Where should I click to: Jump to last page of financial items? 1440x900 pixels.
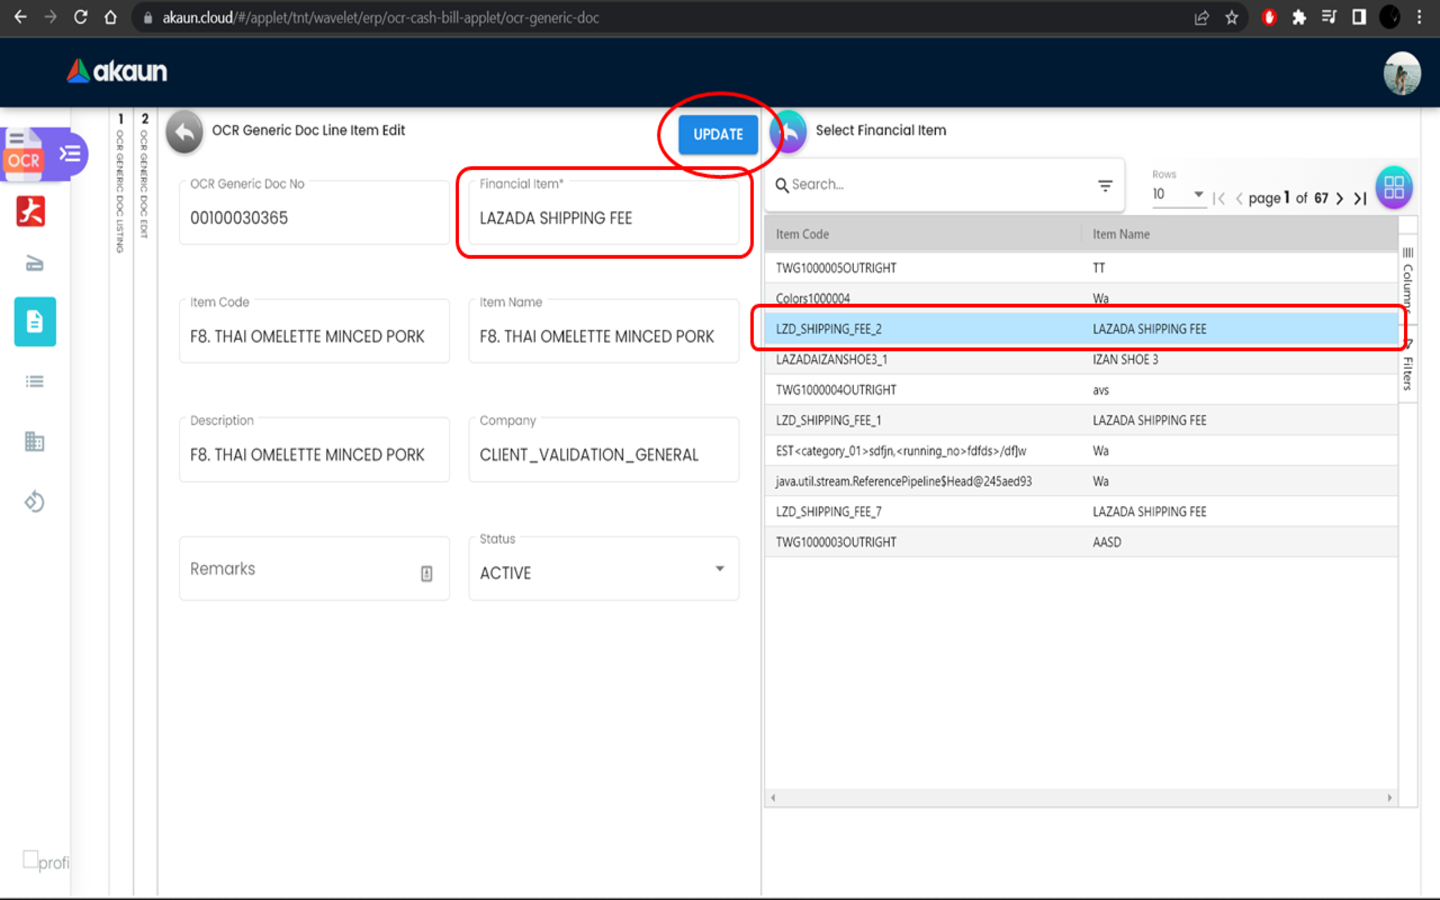click(1360, 198)
